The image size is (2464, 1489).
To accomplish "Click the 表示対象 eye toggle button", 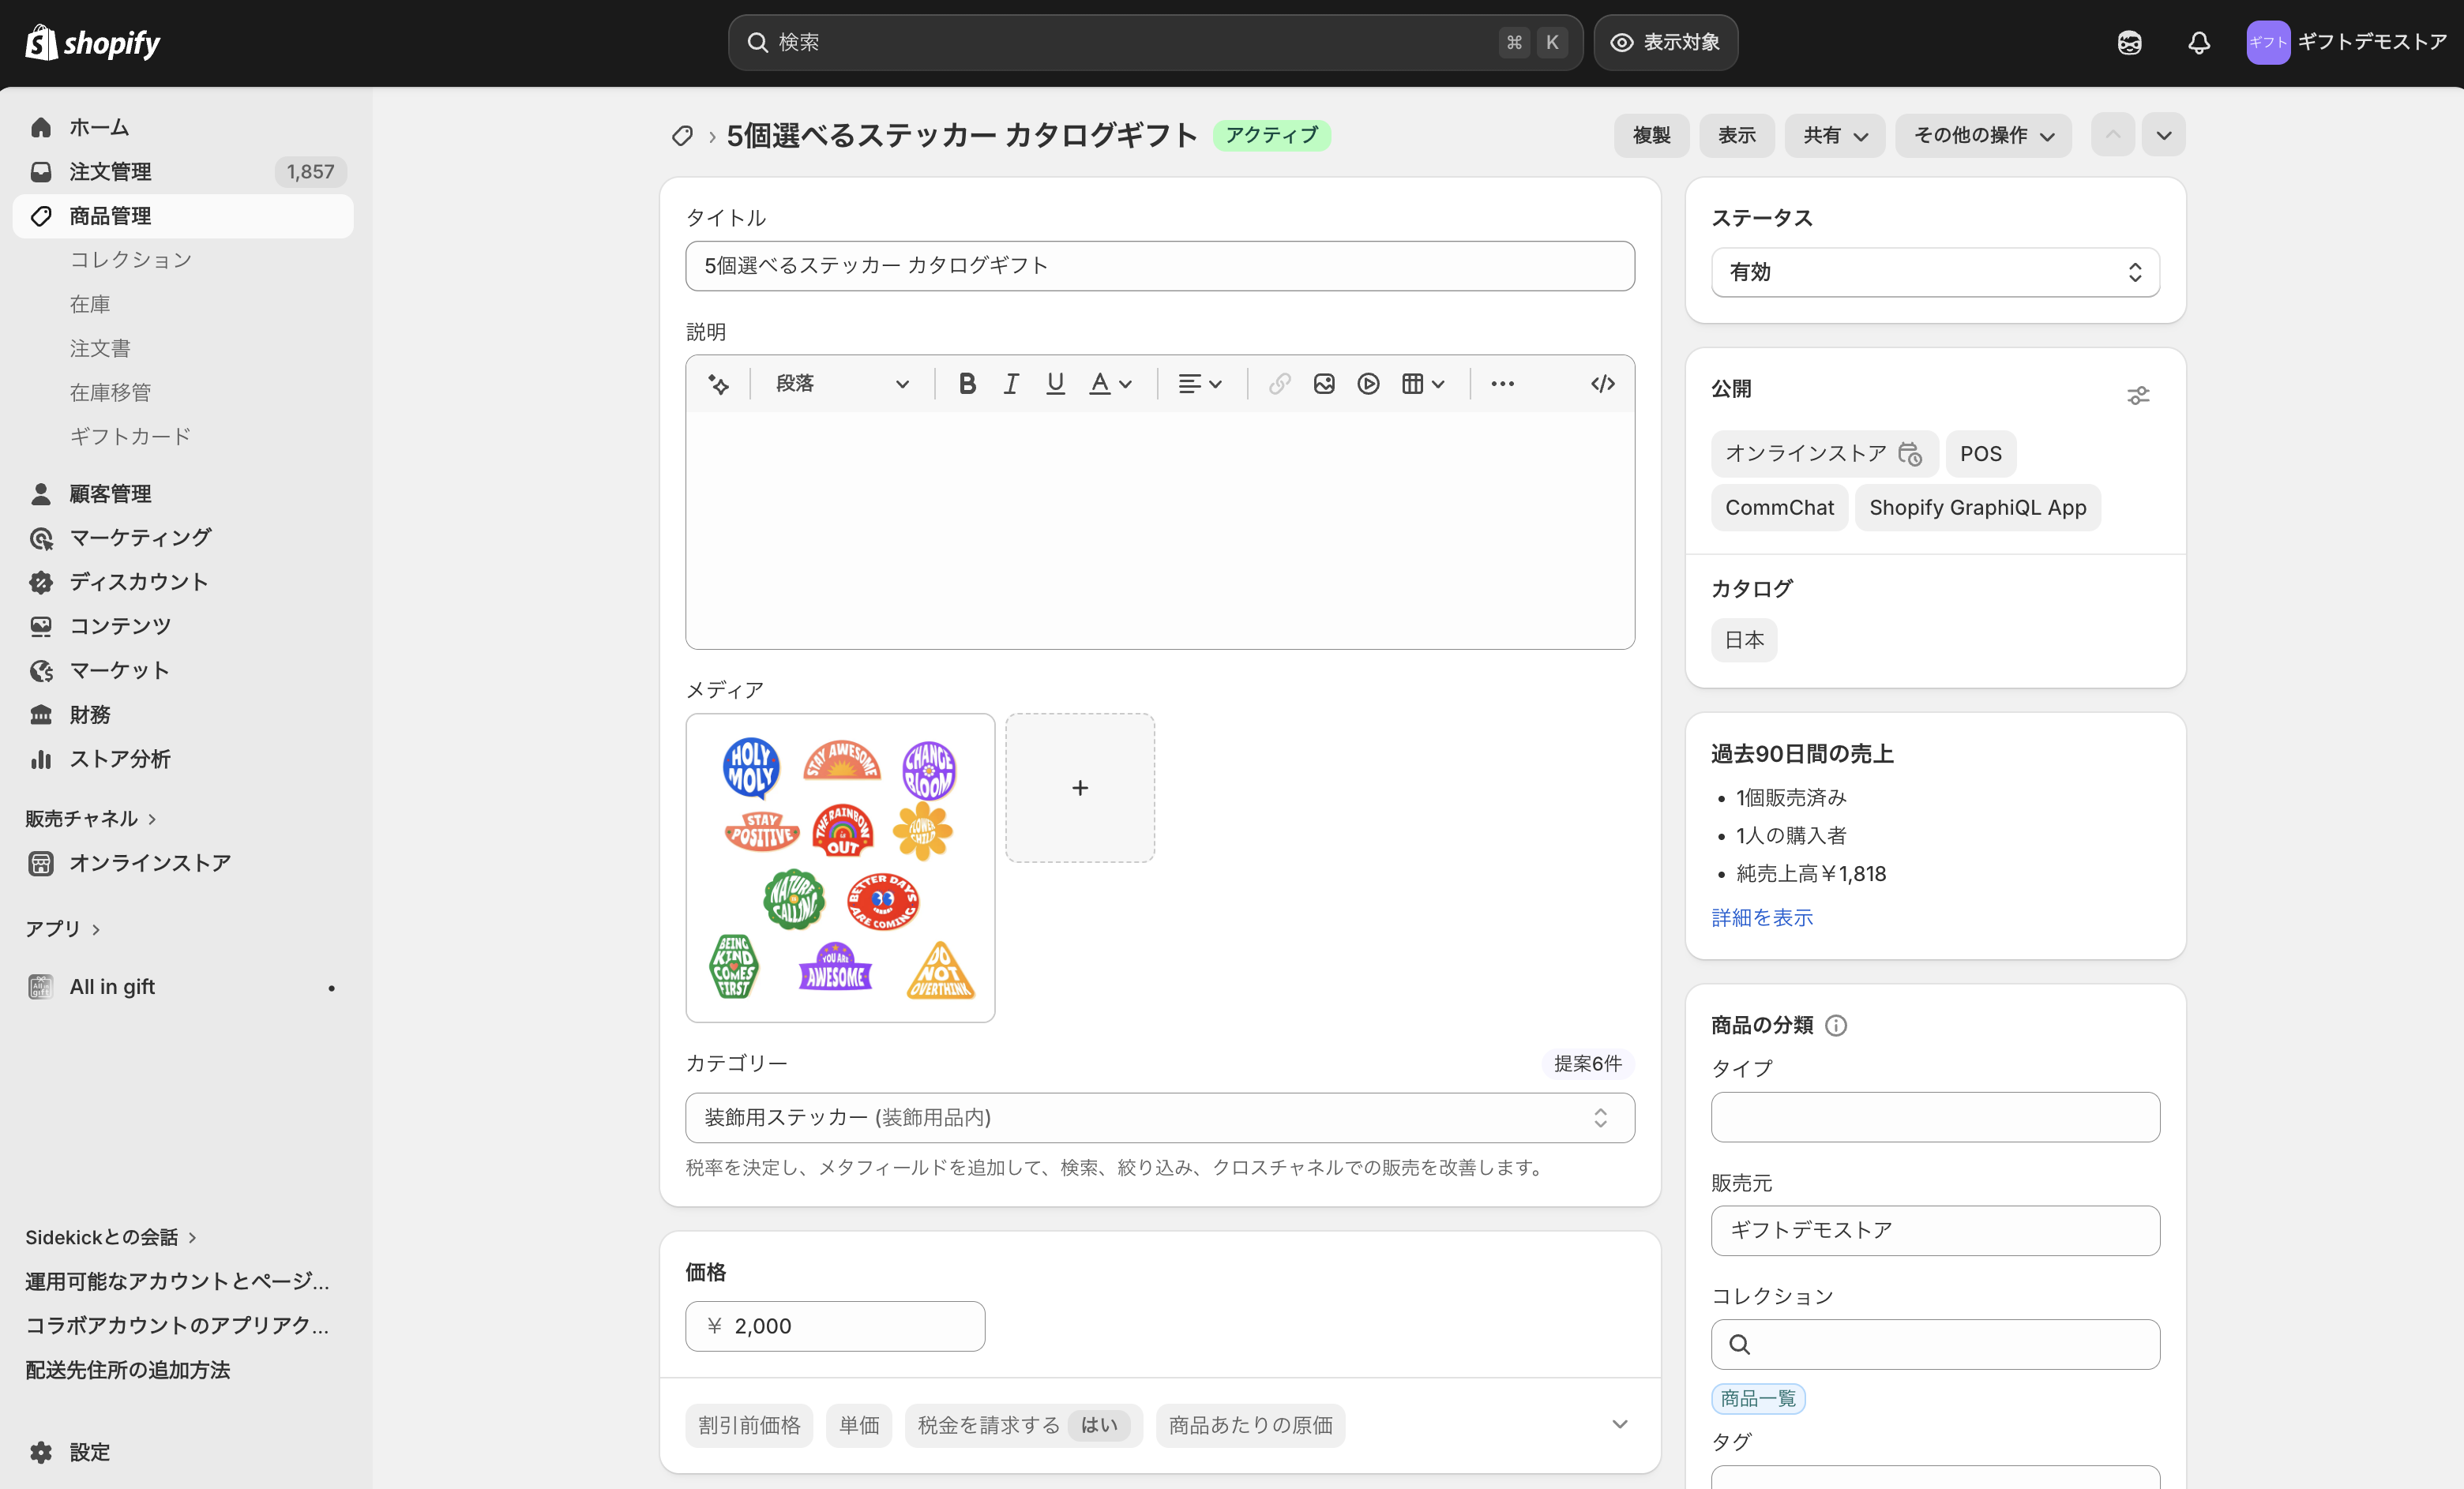I will tap(1665, 43).
